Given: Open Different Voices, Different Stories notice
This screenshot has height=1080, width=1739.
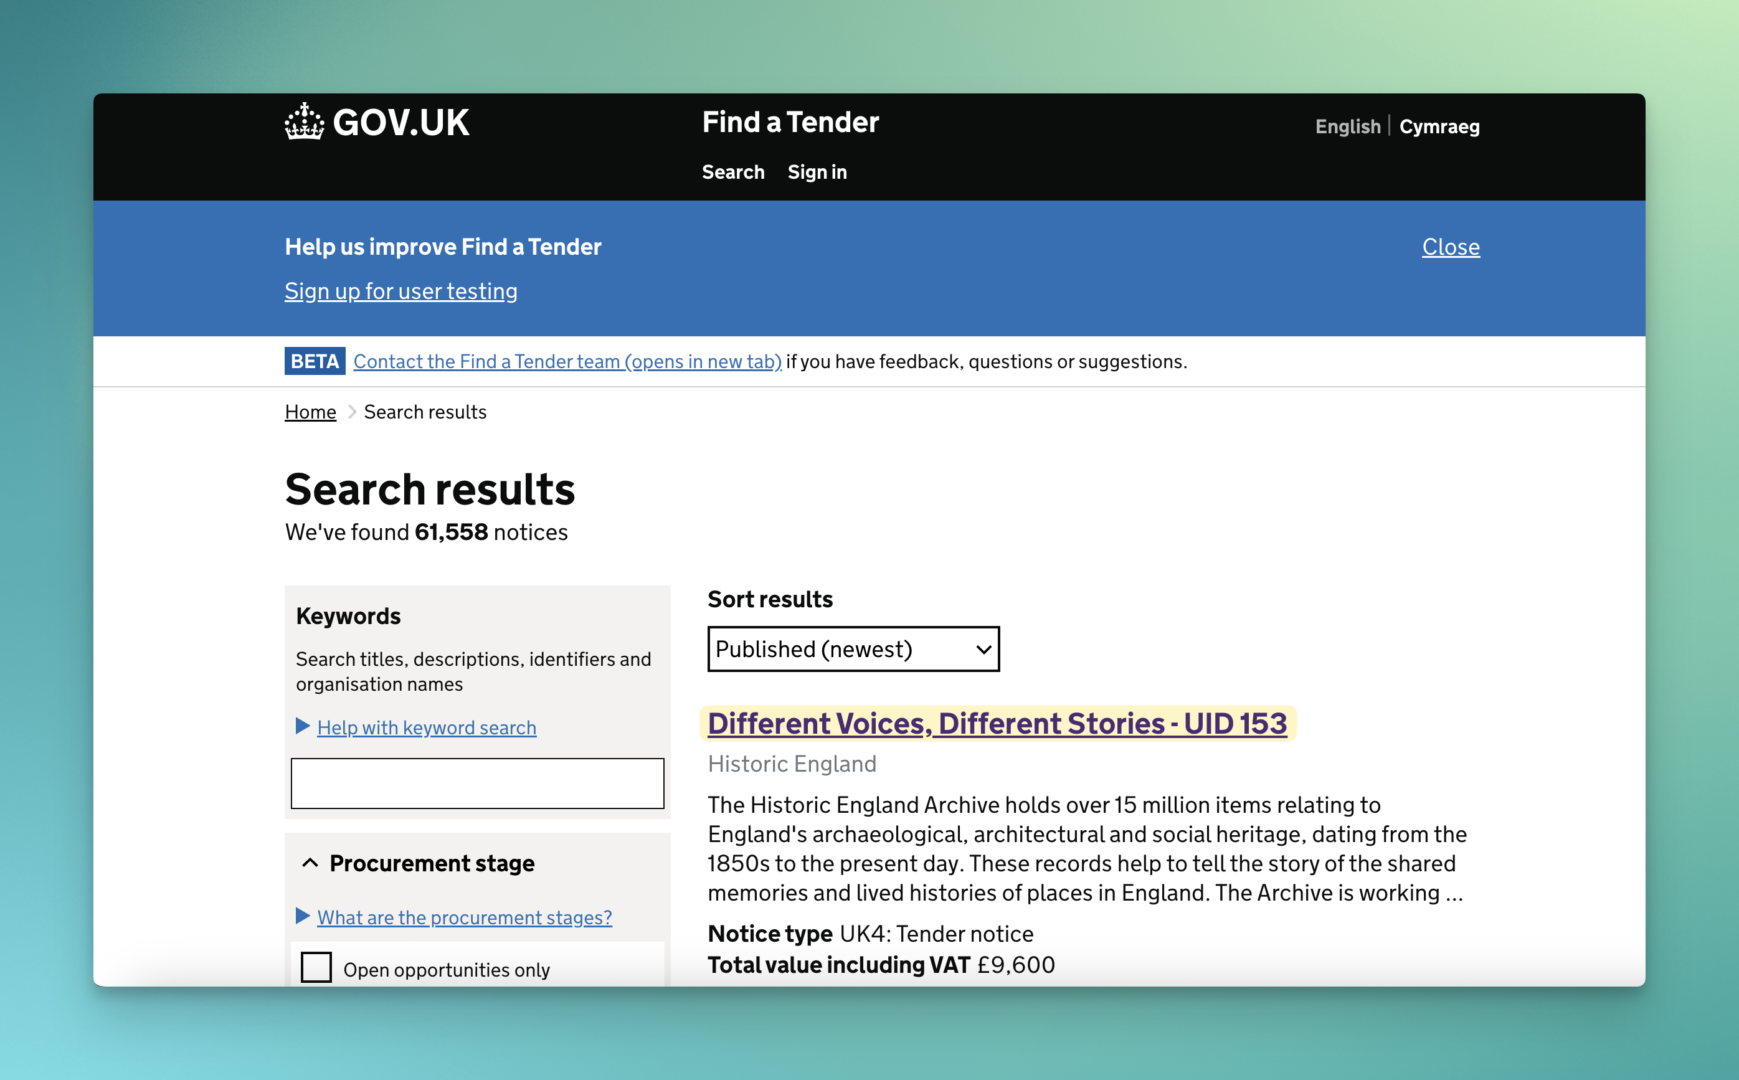Looking at the screenshot, I should 997,723.
